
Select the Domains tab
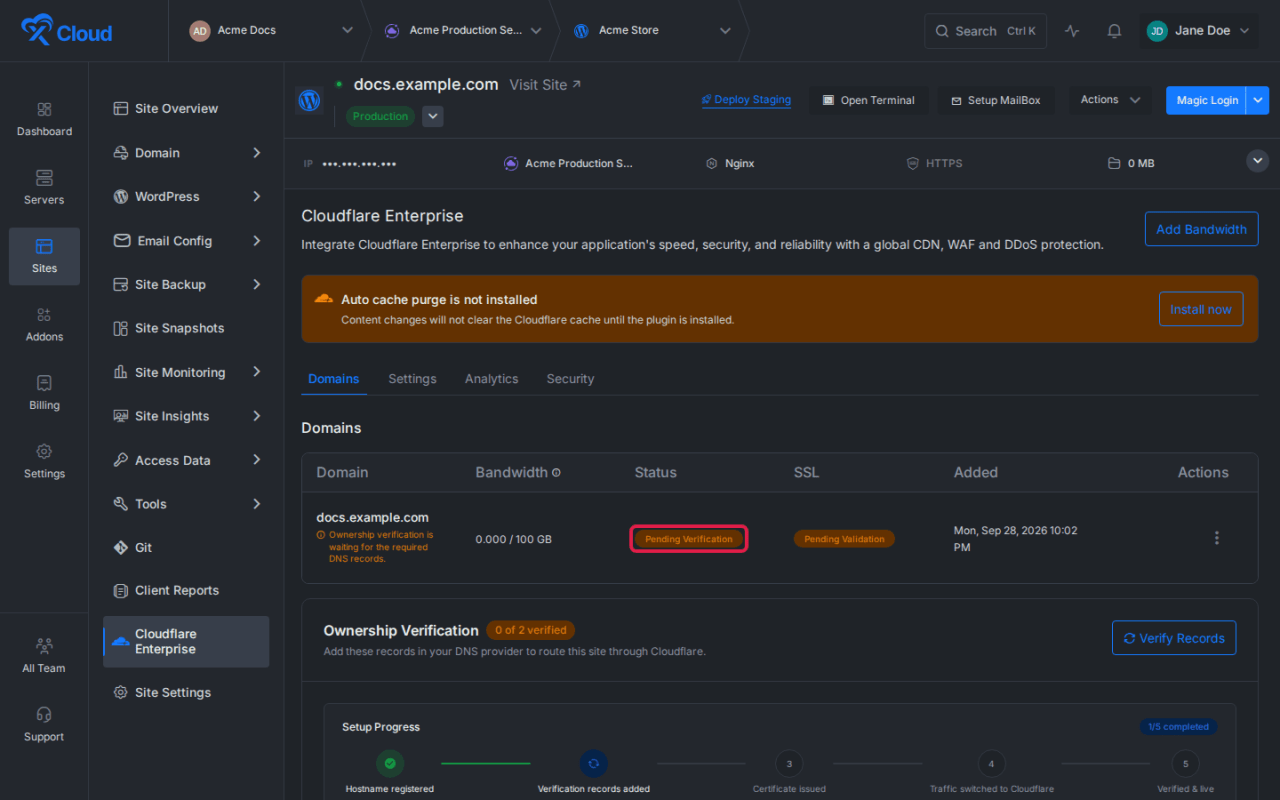[x=334, y=379]
